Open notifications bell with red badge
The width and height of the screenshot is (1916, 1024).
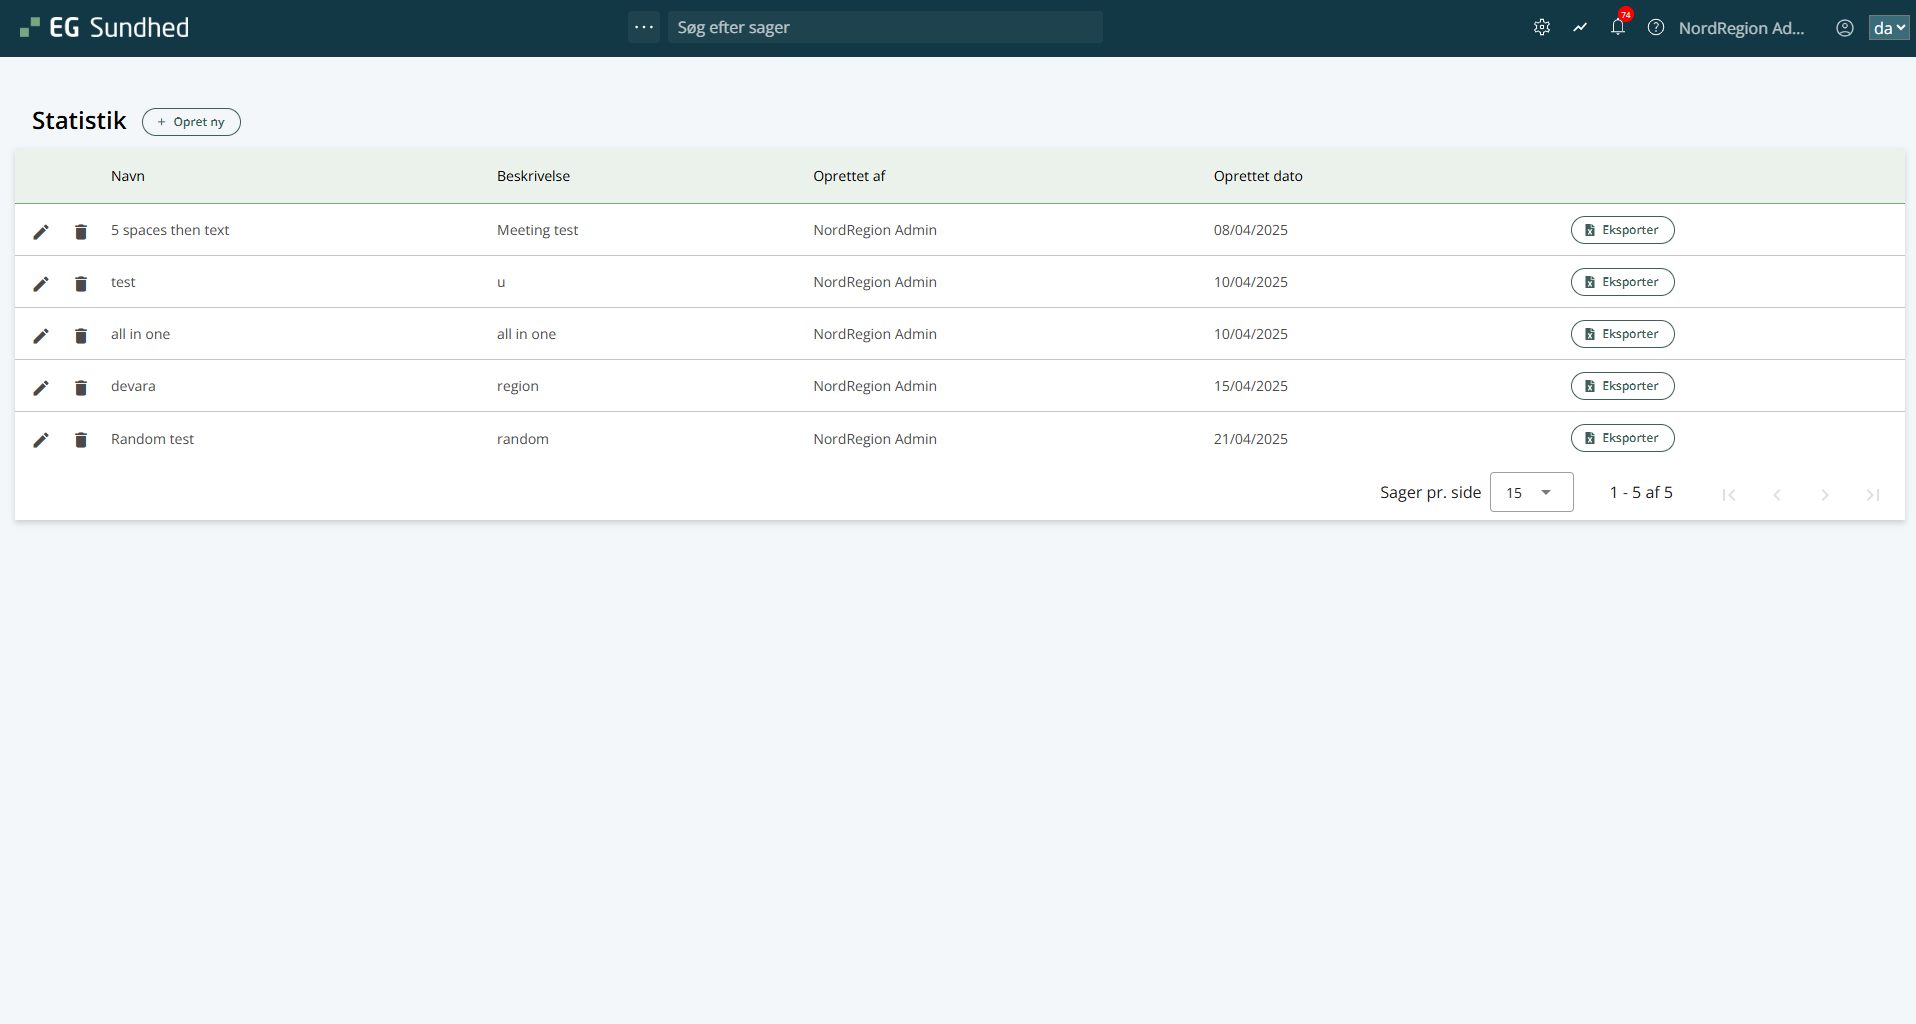(1618, 28)
